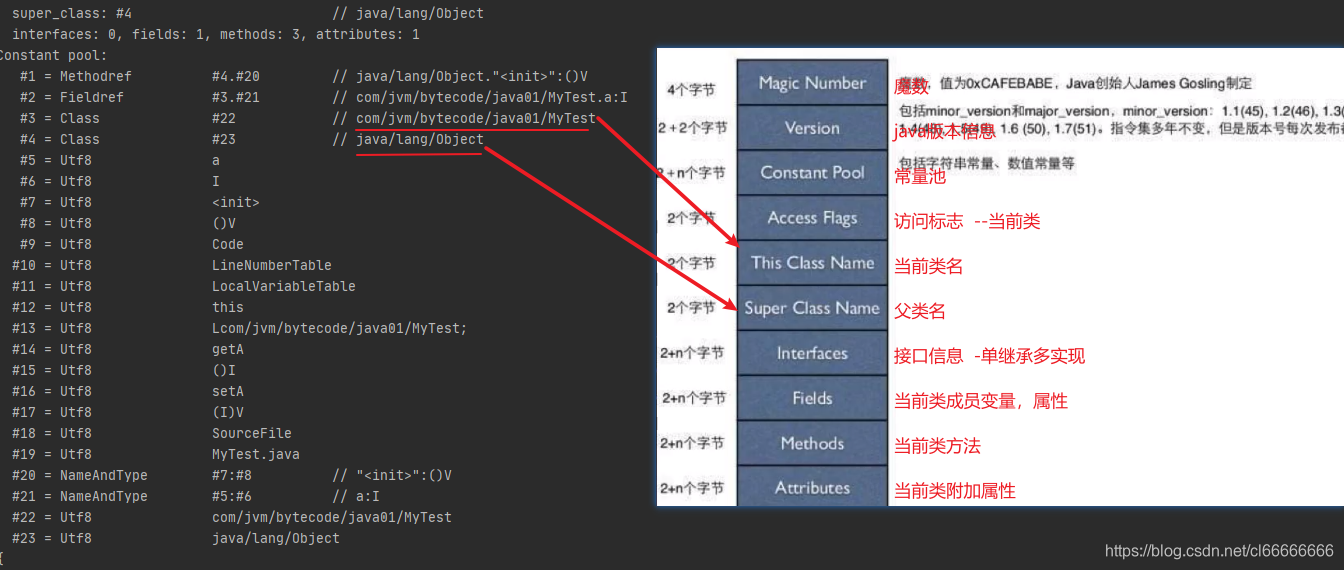Select the Constant Pool diagram box
Image resolution: width=1344 pixels, height=570 pixels.
point(812,173)
